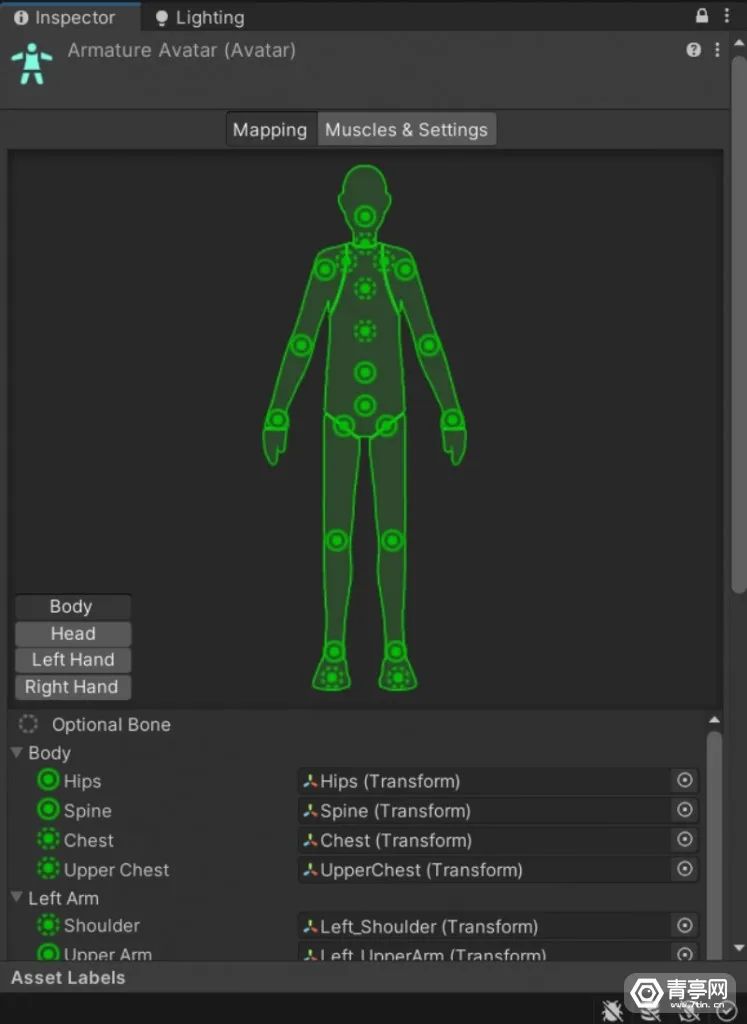Image resolution: width=747 pixels, height=1024 pixels.
Task: Click the Upper Chest optional bone icon
Action: click(48, 868)
